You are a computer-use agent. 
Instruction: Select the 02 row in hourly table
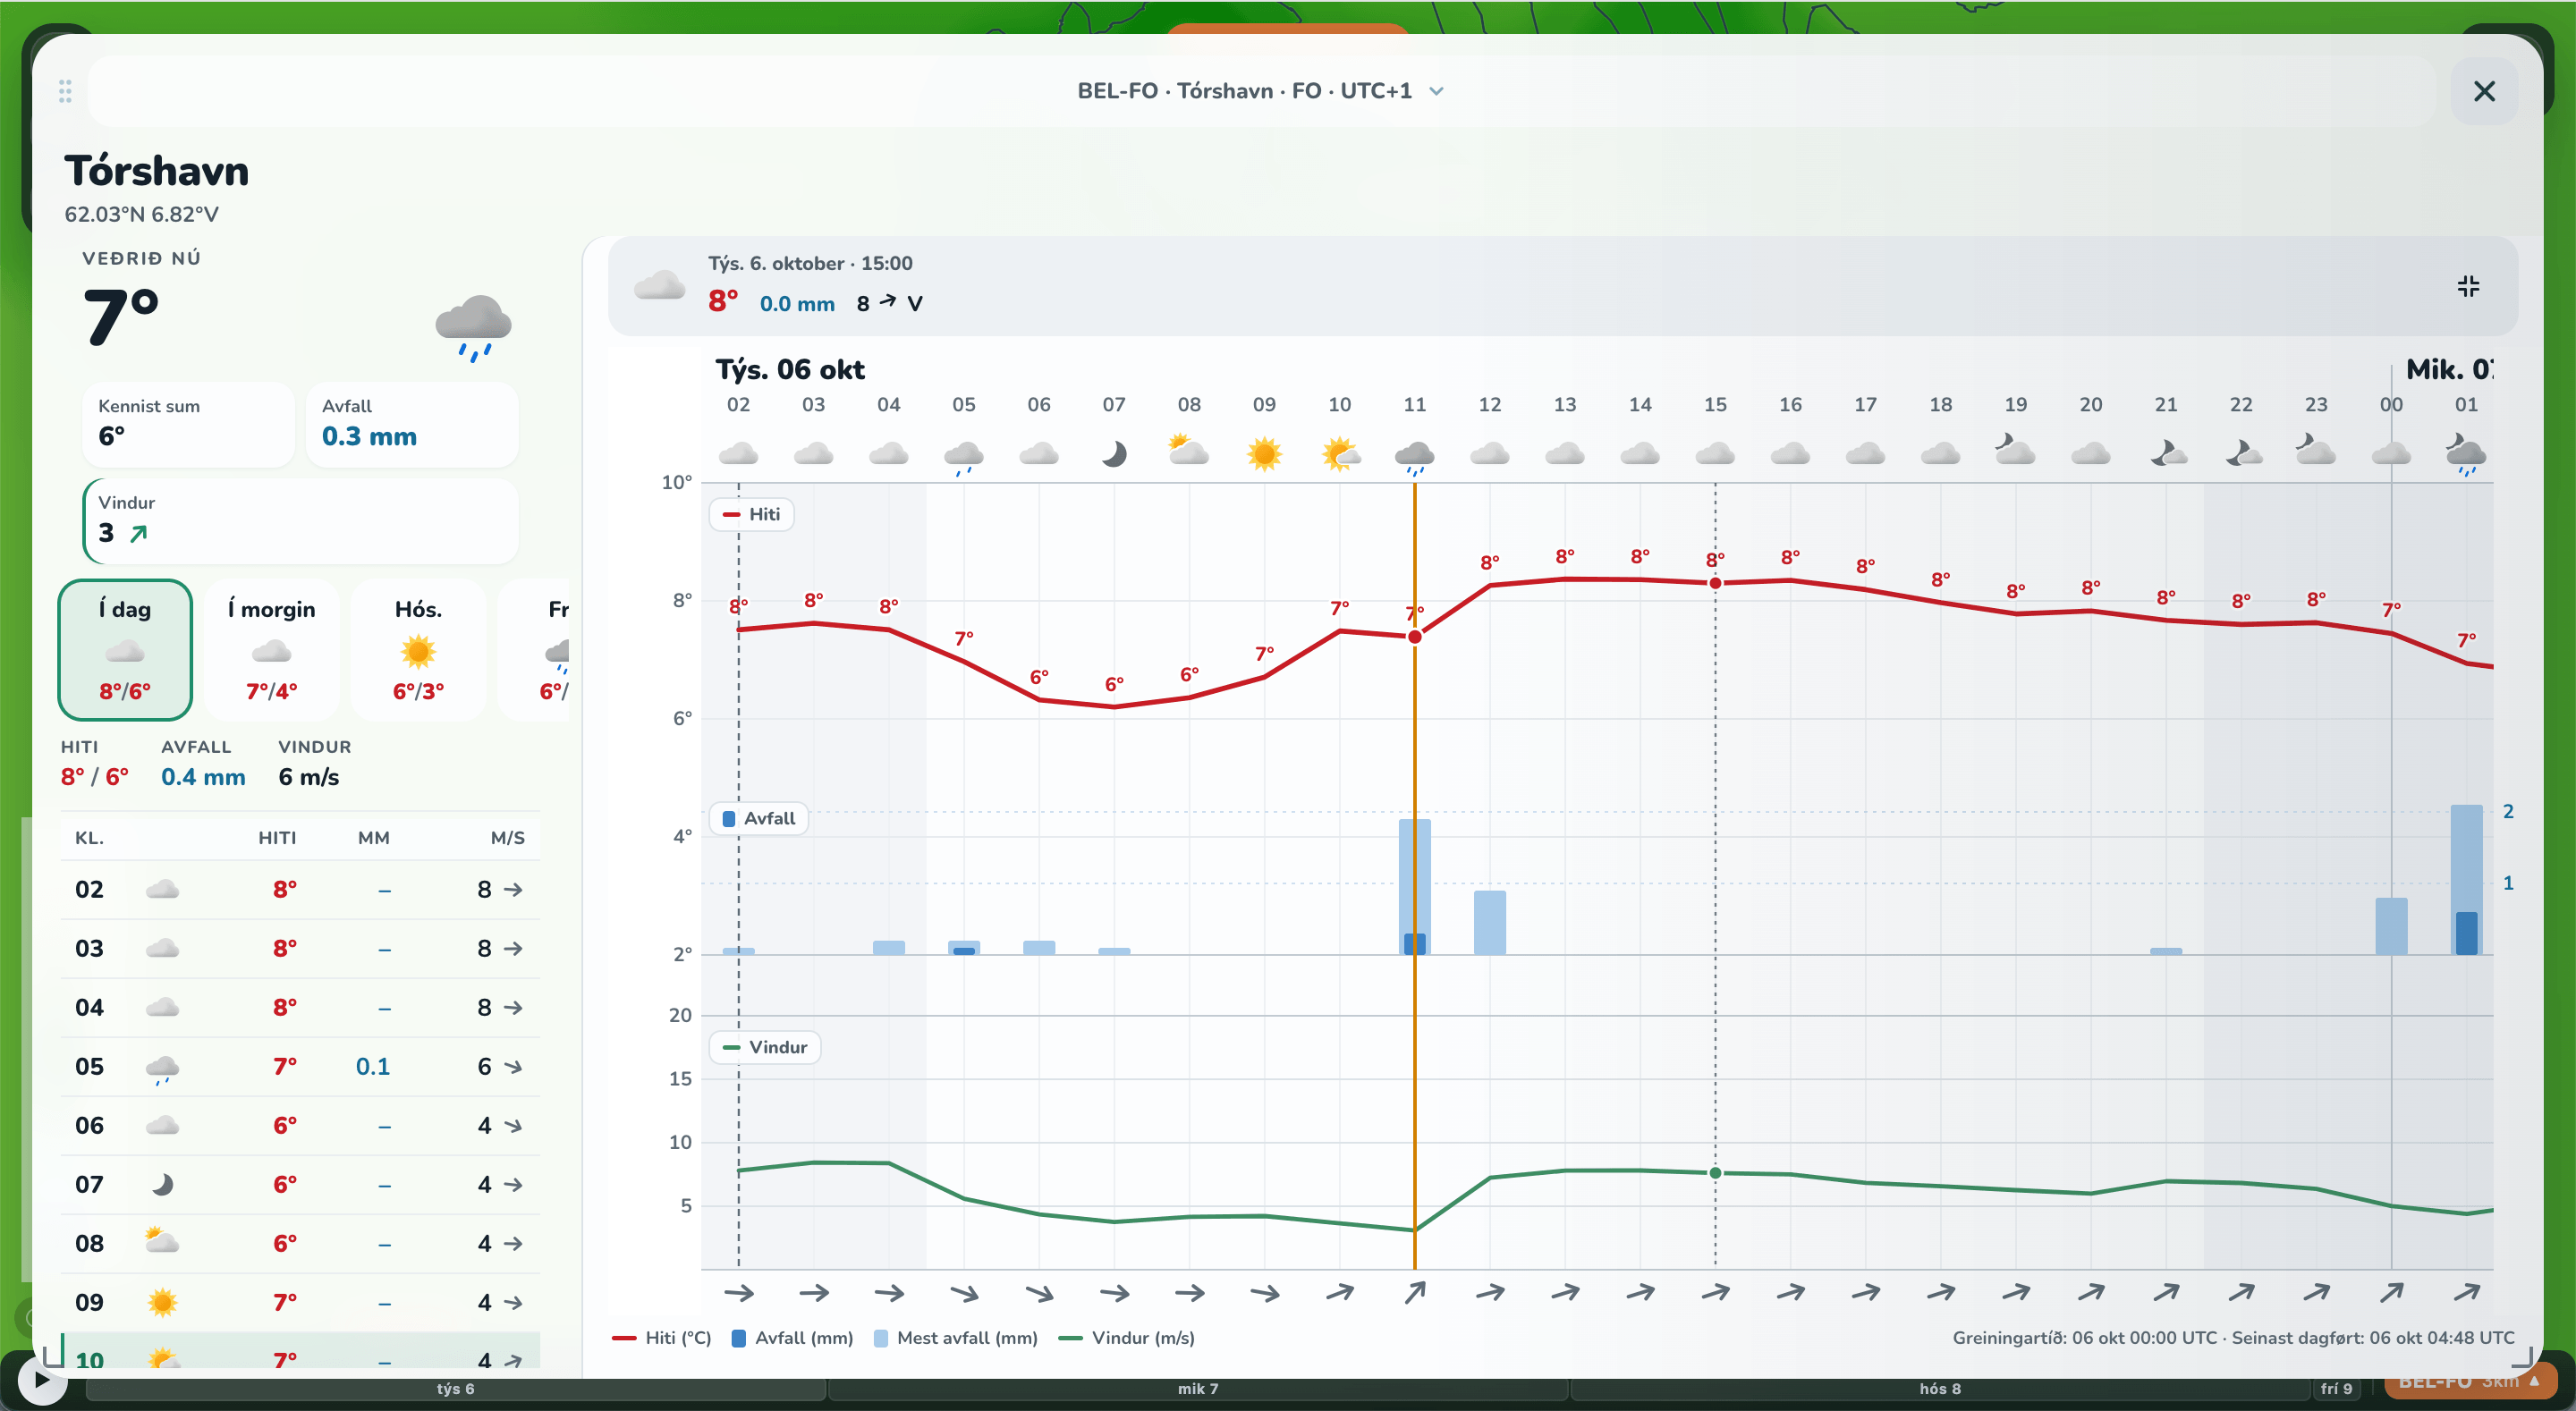pos(300,889)
